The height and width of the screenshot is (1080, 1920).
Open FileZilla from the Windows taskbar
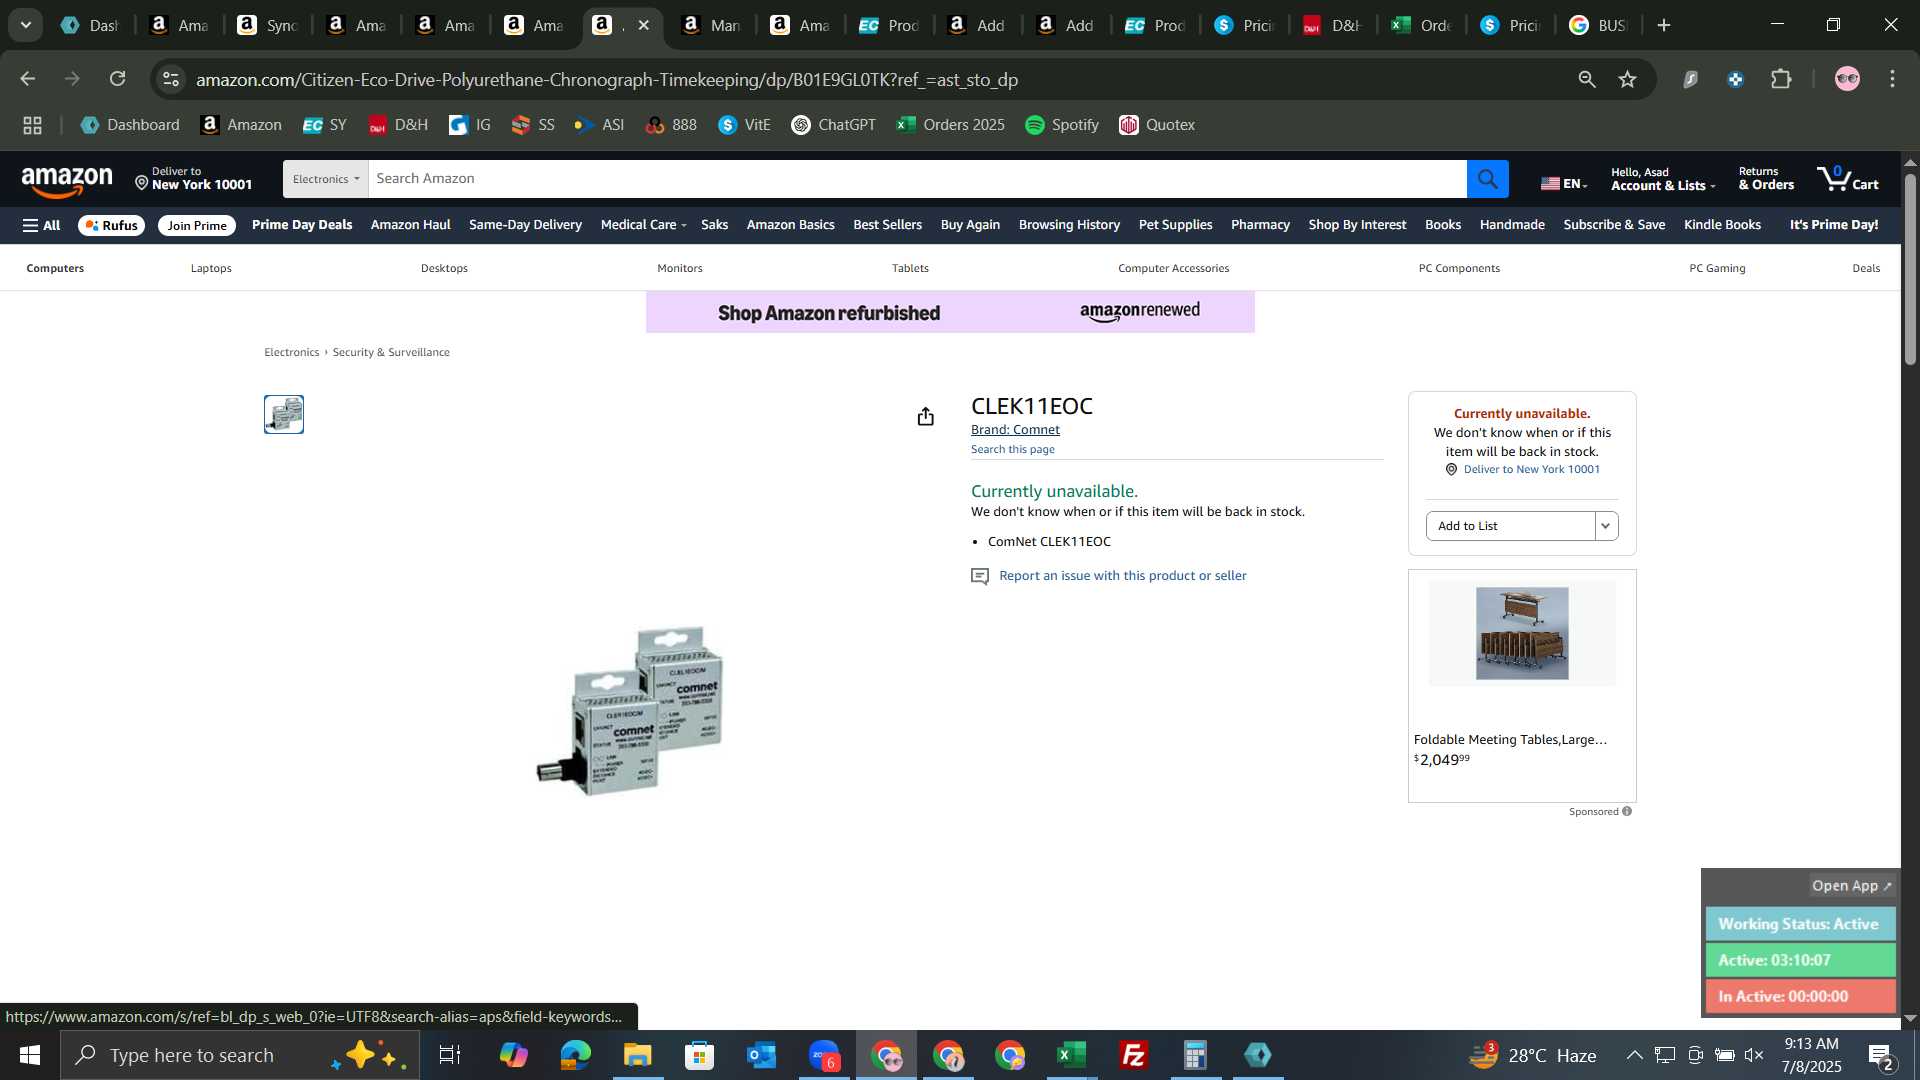pos(1134,1055)
